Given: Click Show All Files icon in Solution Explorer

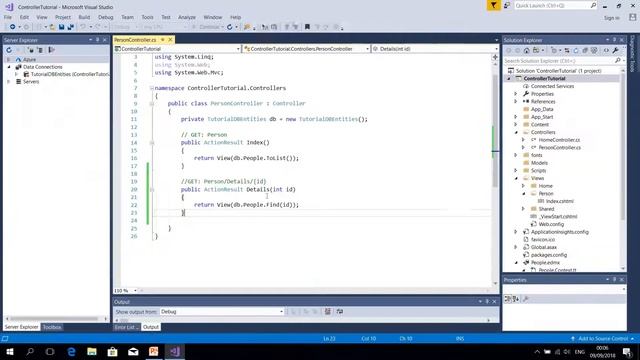Looking at the screenshot, I should 594,50.
